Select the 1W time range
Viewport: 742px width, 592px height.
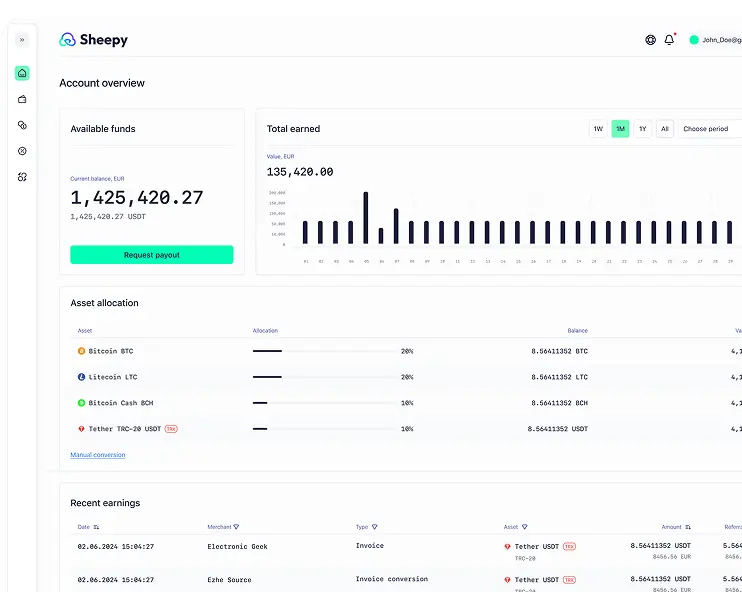(x=598, y=129)
